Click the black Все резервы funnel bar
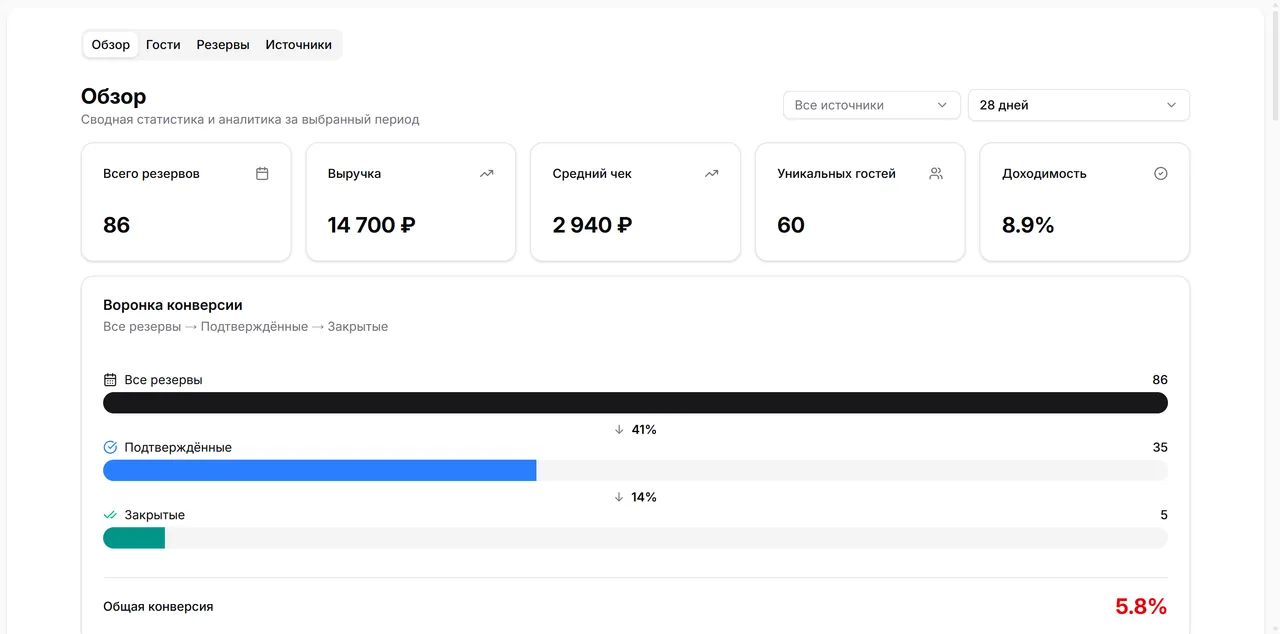This screenshot has width=1280, height=634. 635,403
